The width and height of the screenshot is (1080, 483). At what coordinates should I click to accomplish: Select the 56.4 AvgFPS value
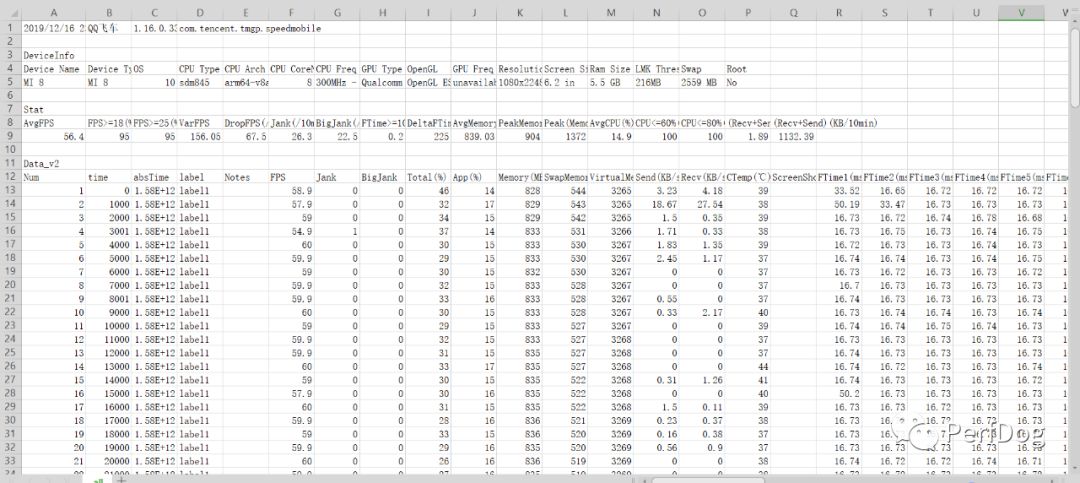coord(54,136)
